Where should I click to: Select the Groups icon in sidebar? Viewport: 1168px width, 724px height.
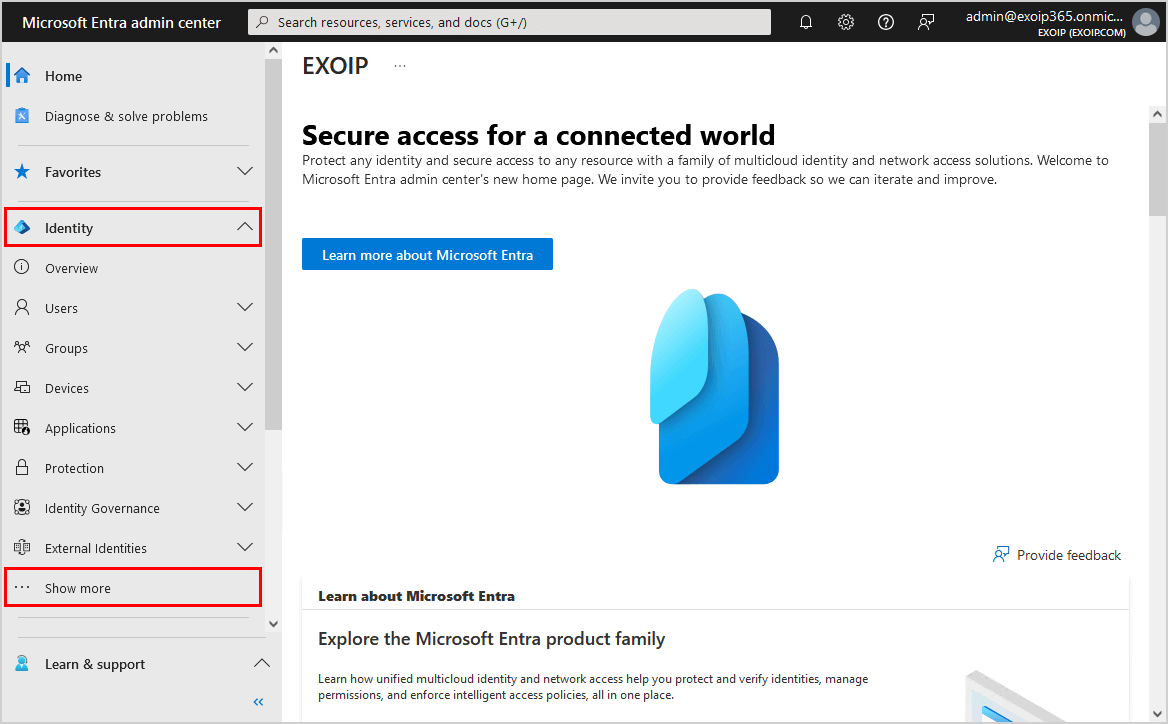[22, 347]
